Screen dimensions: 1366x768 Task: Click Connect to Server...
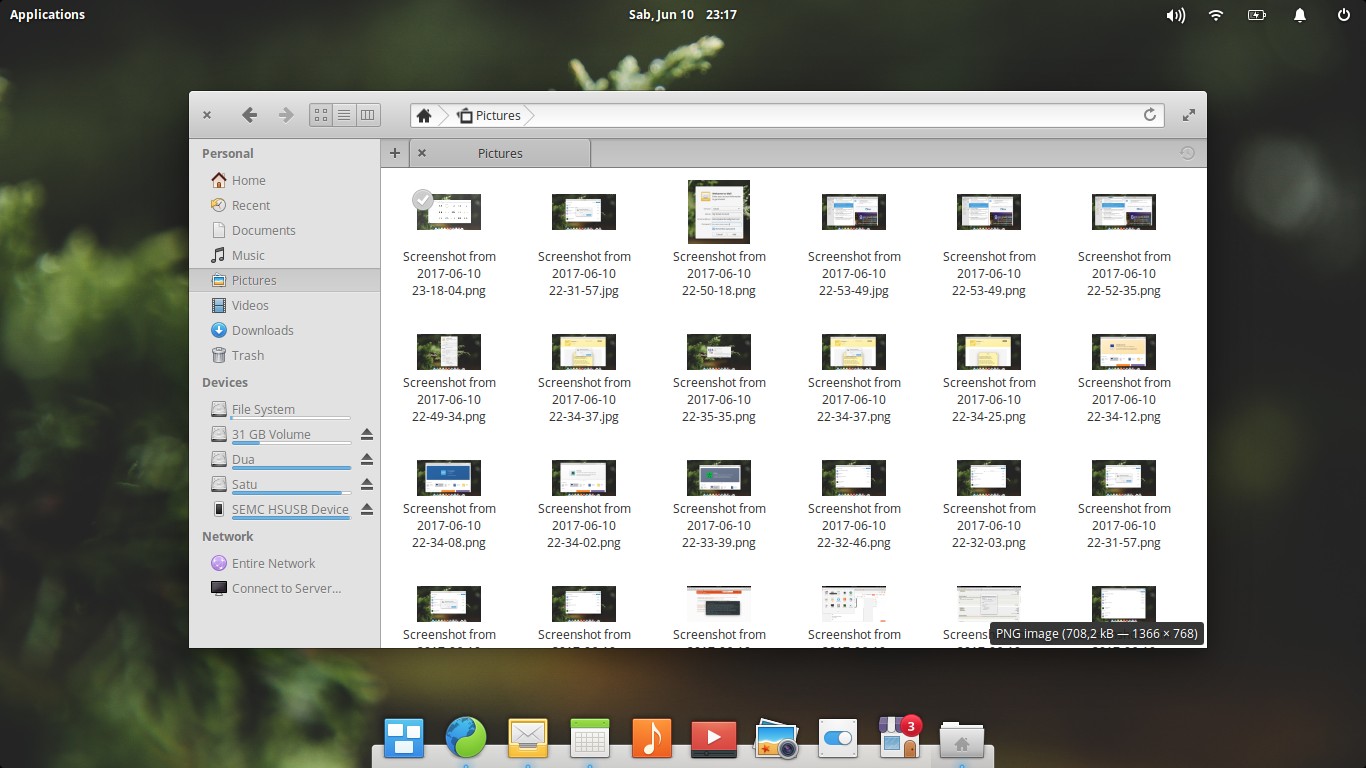[x=283, y=588]
